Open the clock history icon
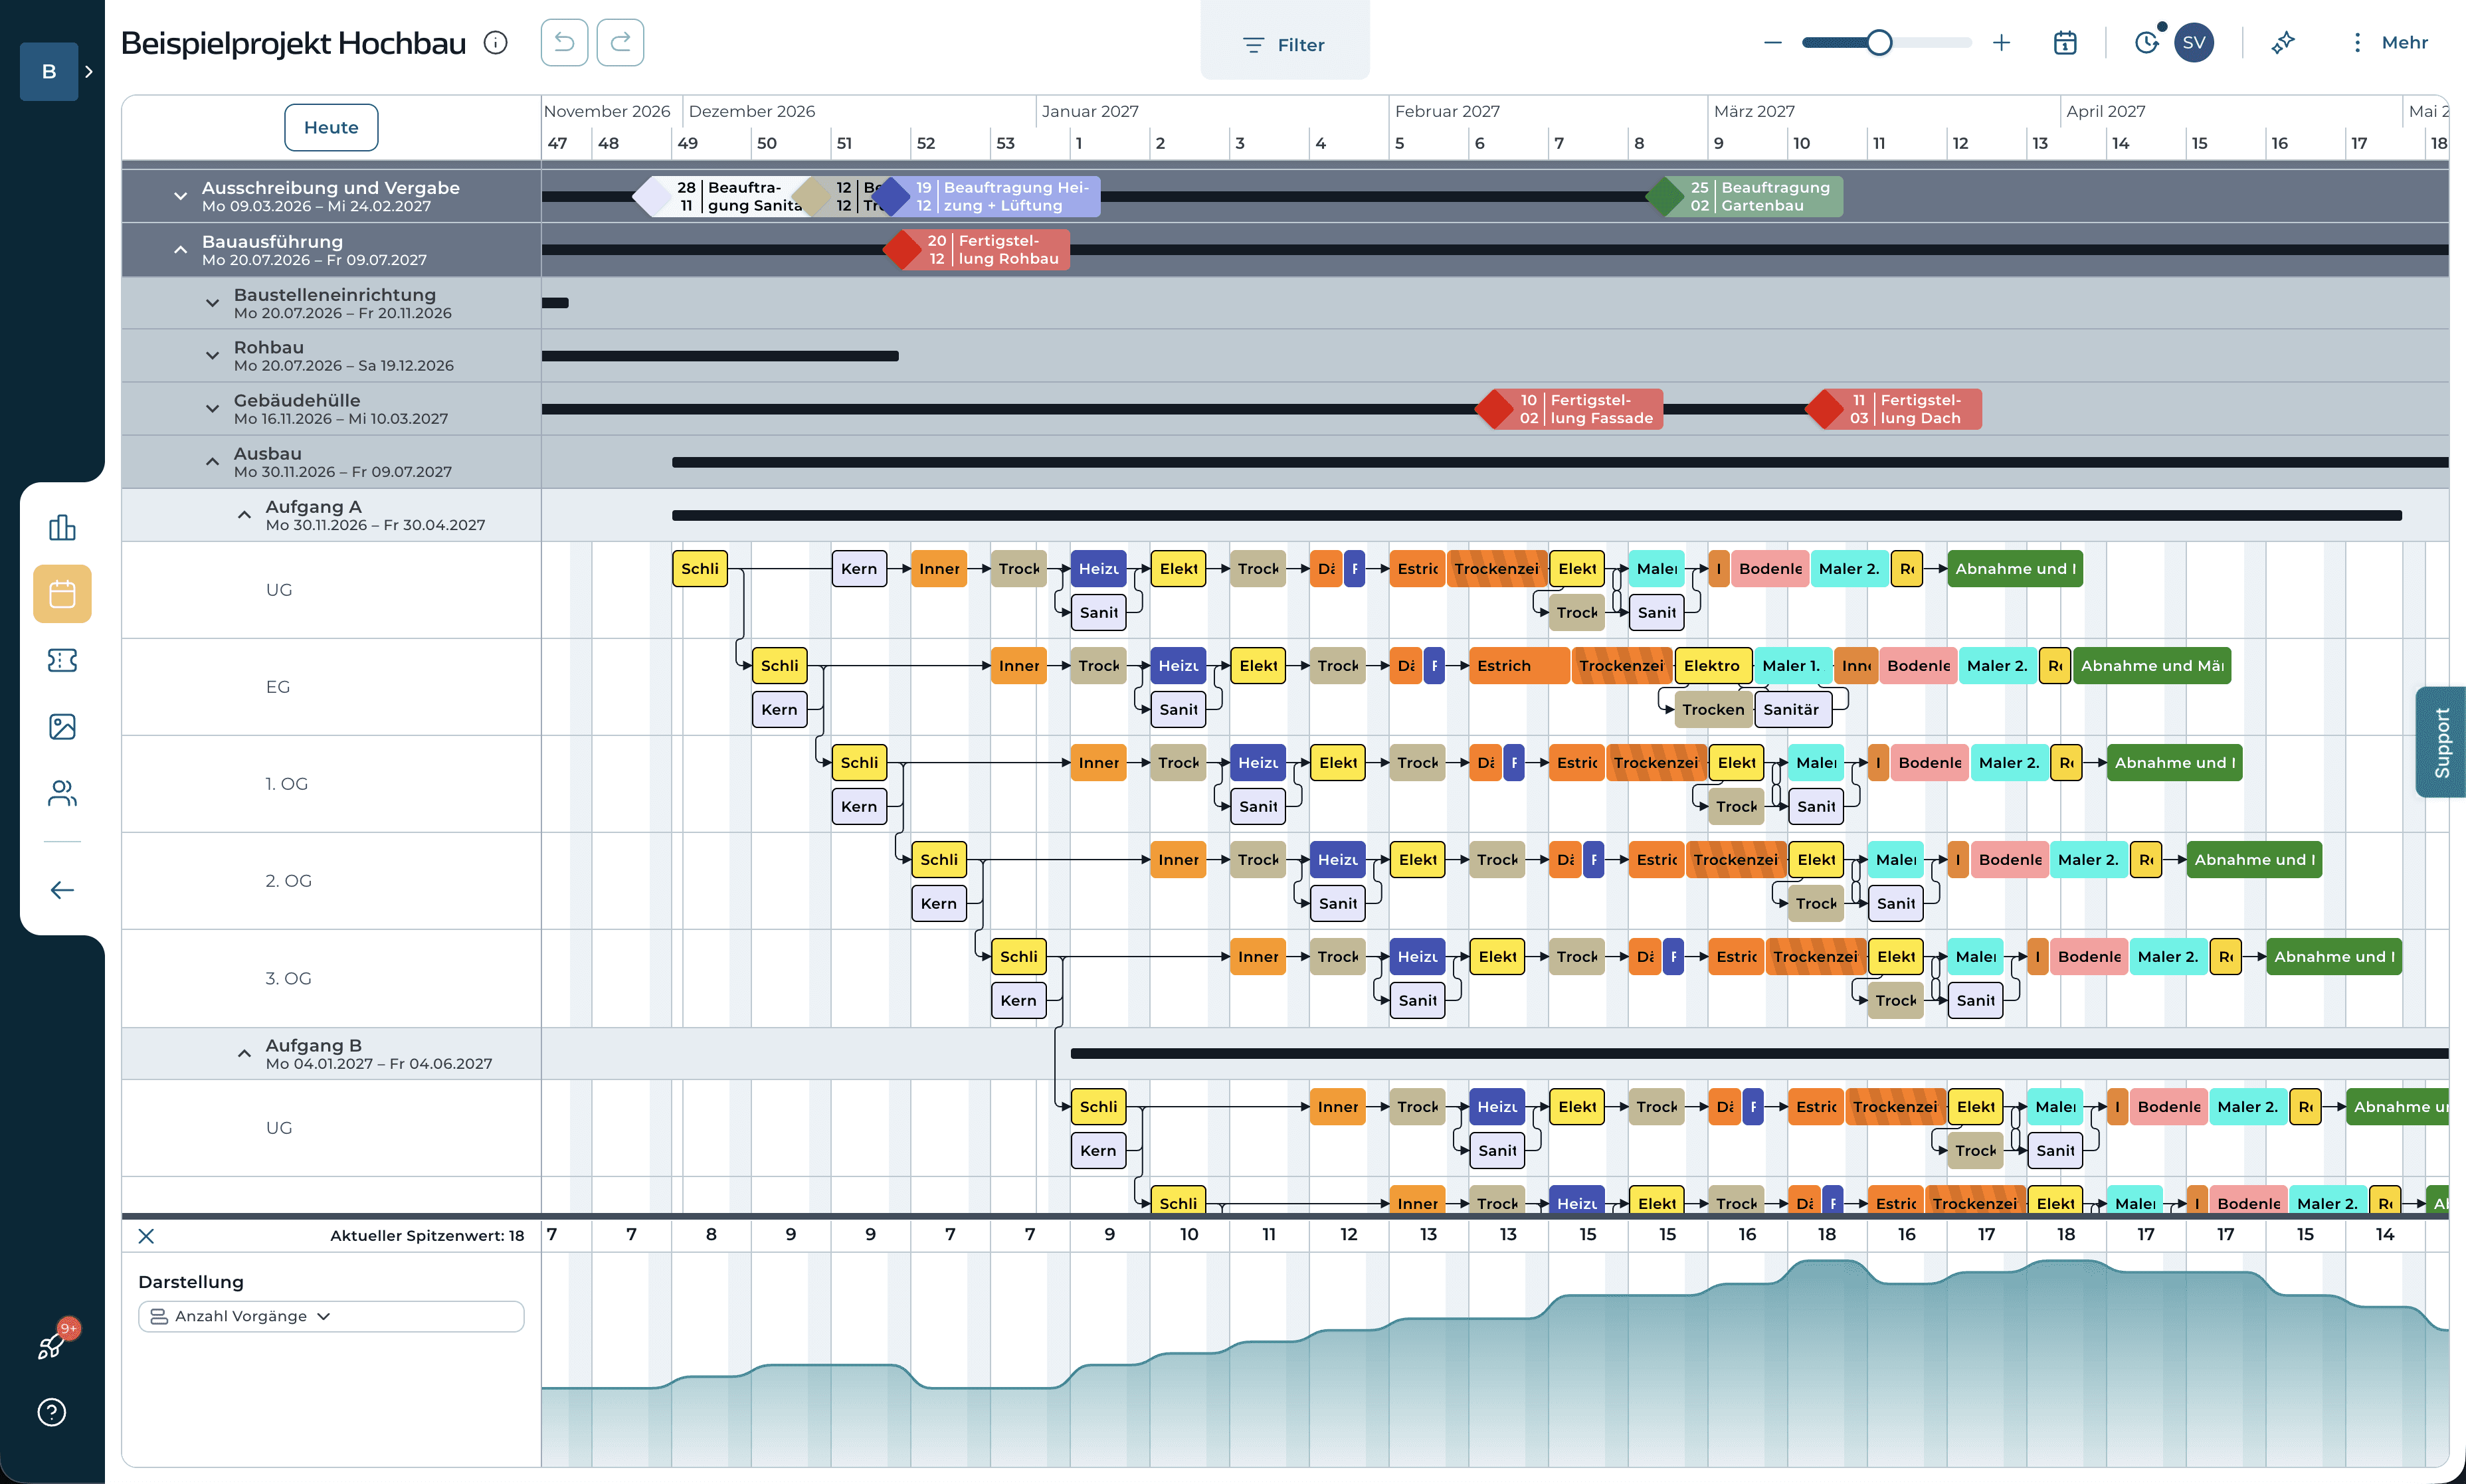 point(2146,43)
